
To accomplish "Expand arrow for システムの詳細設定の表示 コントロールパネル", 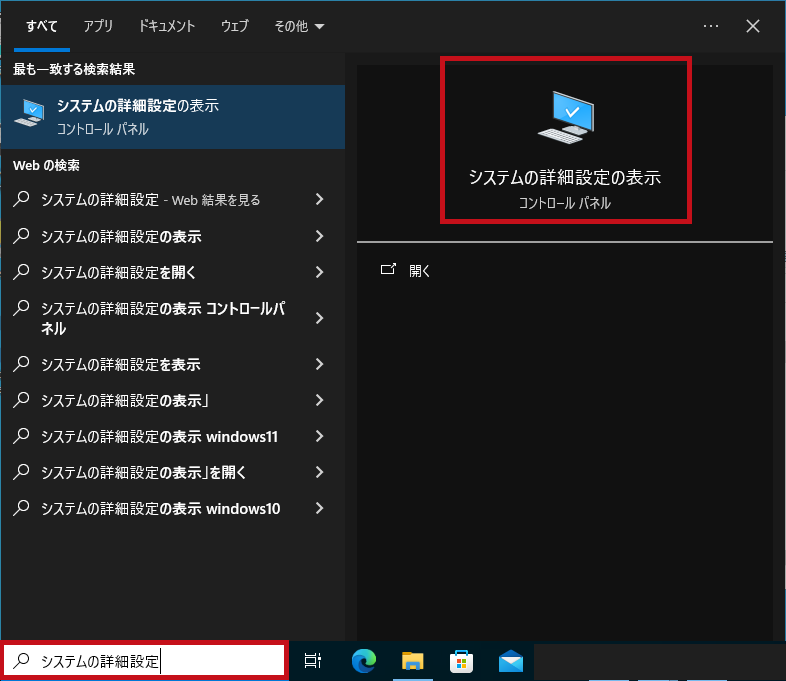I will (x=319, y=318).
